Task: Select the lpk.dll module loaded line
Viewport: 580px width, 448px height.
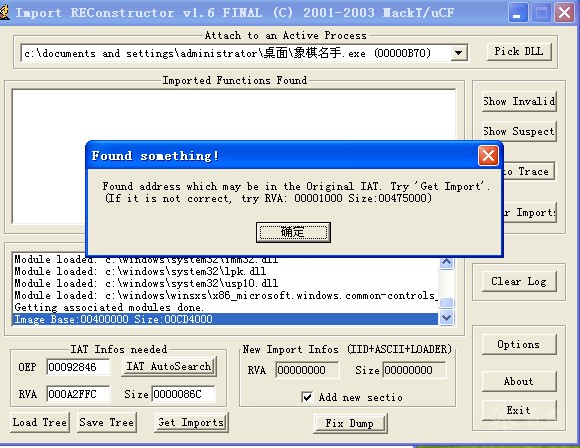Action: 225,271
